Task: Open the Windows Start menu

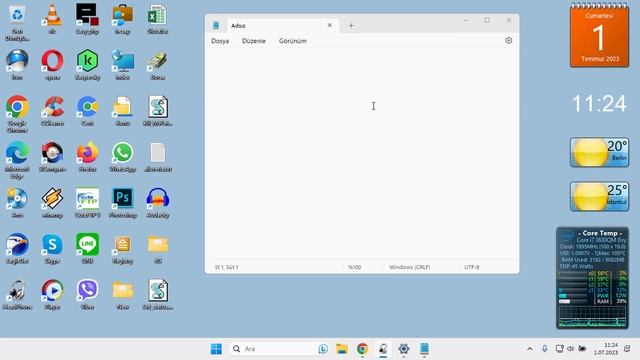Action: [x=216, y=349]
